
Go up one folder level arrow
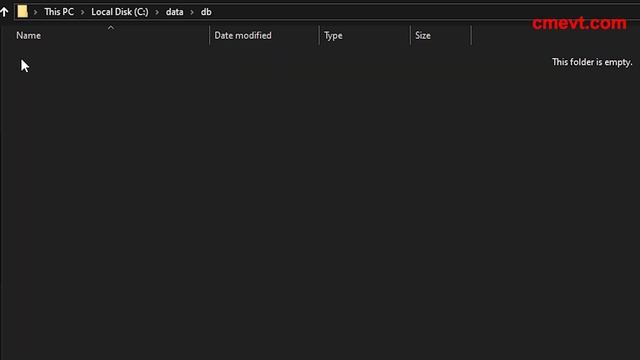click(x=4, y=12)
